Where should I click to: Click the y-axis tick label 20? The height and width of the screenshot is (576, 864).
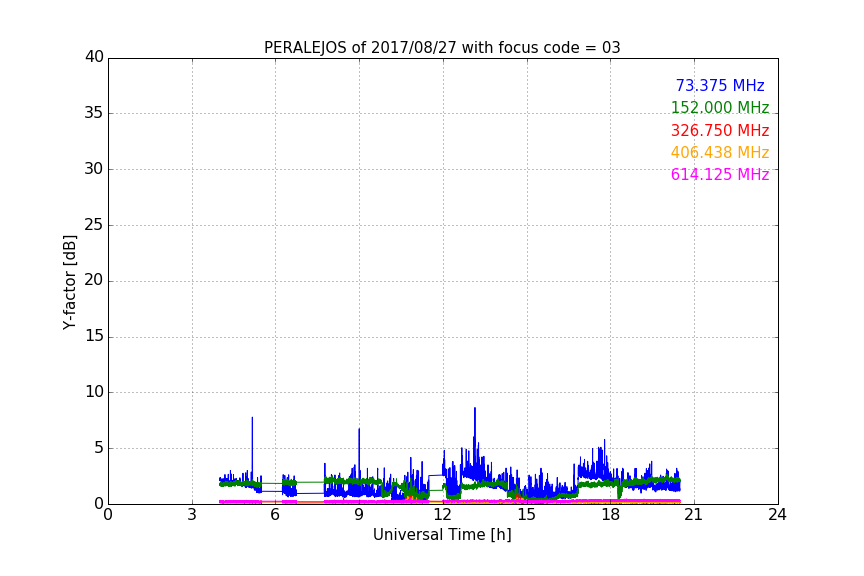94,281
